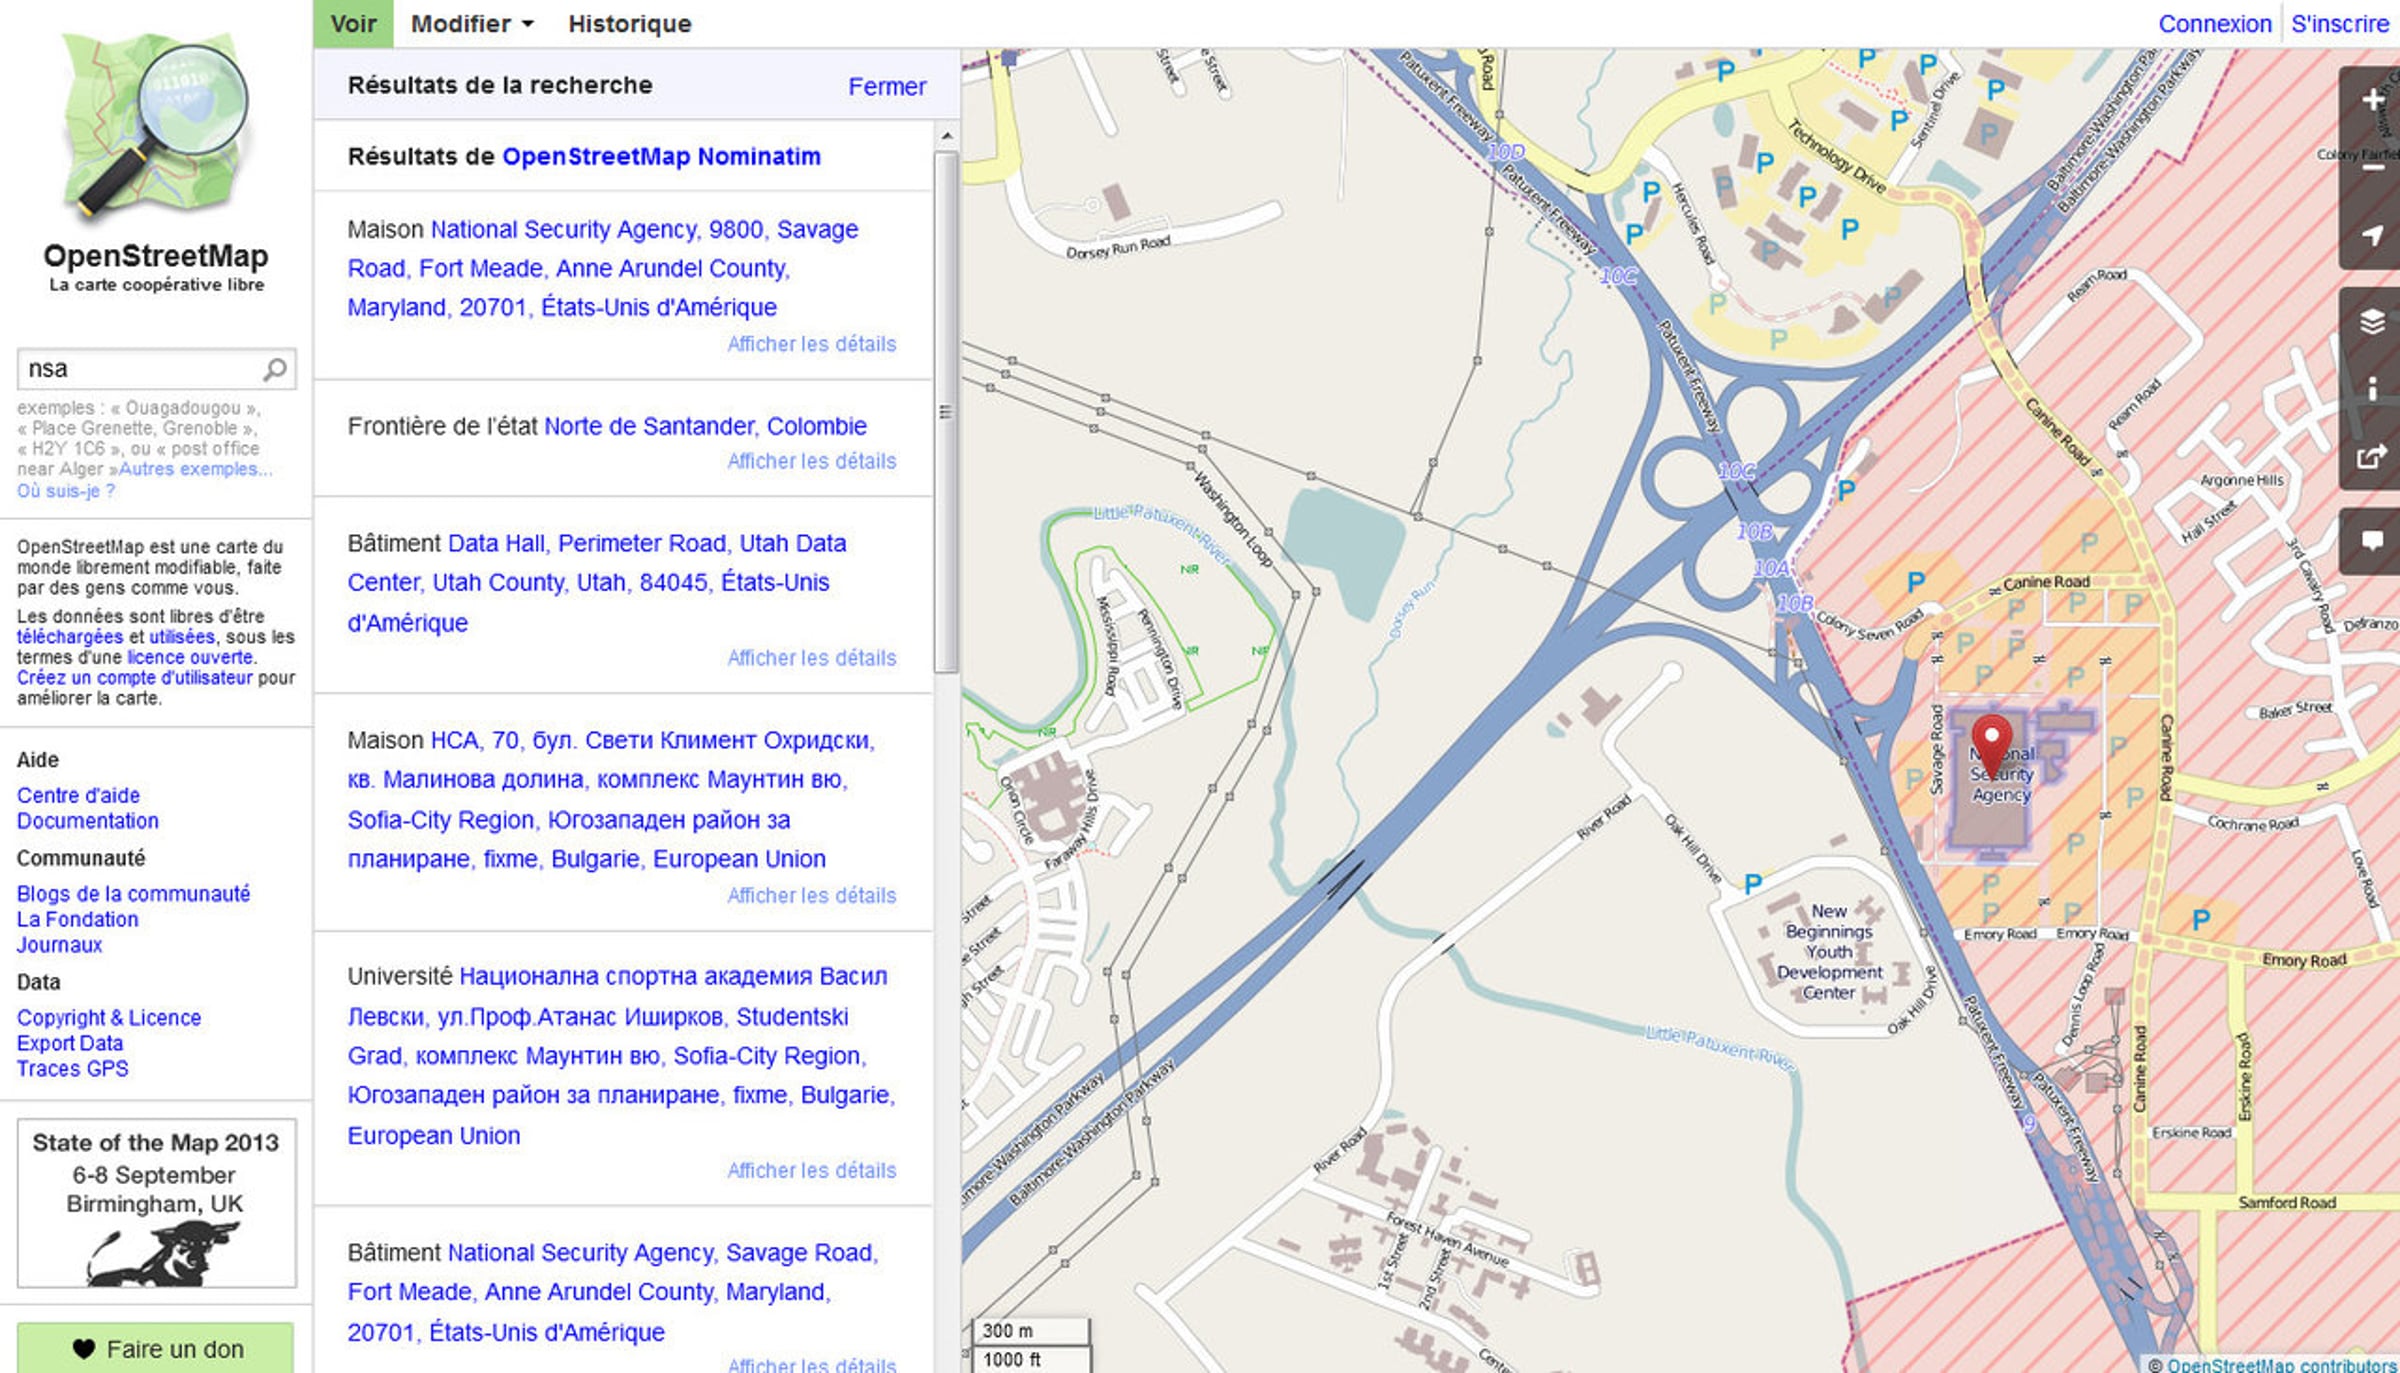
Task: Open La Fondation link
Action: 78,920
